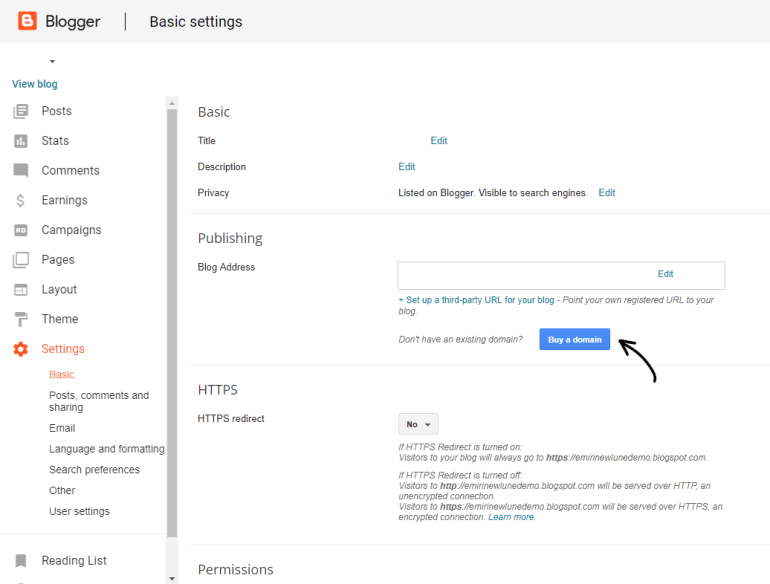The image size is (770, 584).
Task: Click the Blogger logo icon
Action: pos(27,21)
